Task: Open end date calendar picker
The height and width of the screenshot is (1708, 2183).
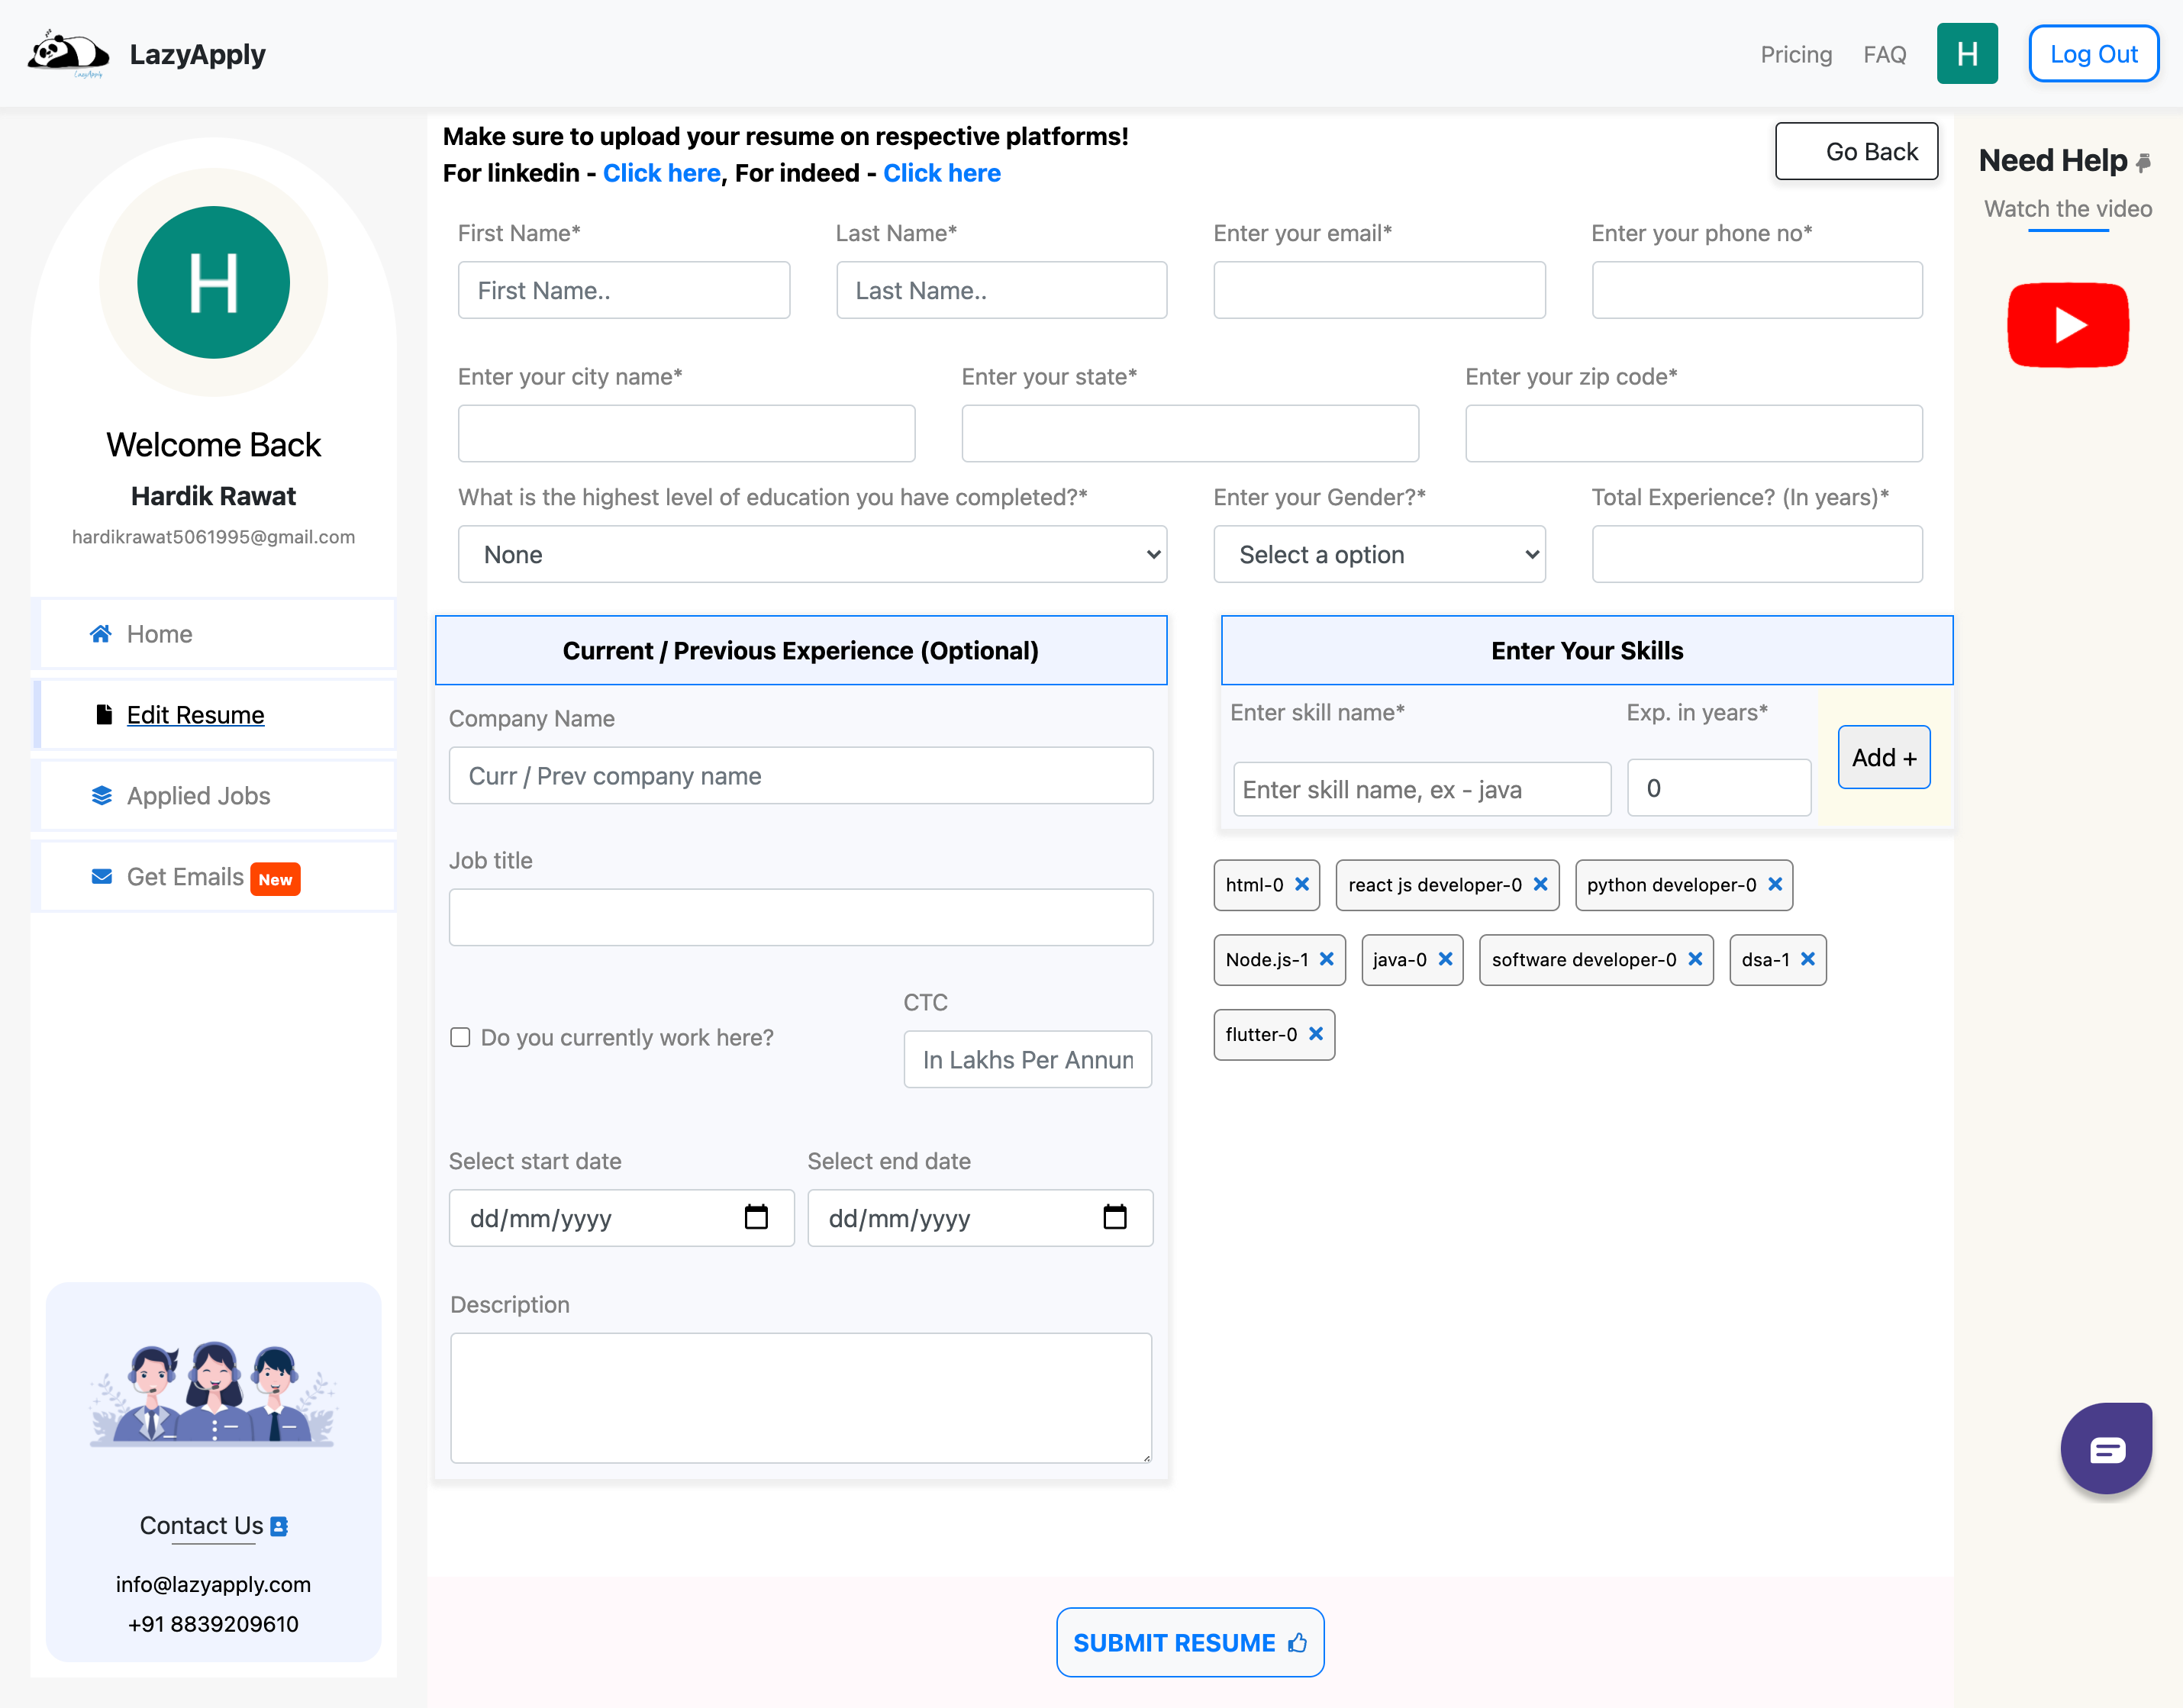Action: point(1114,1217)
